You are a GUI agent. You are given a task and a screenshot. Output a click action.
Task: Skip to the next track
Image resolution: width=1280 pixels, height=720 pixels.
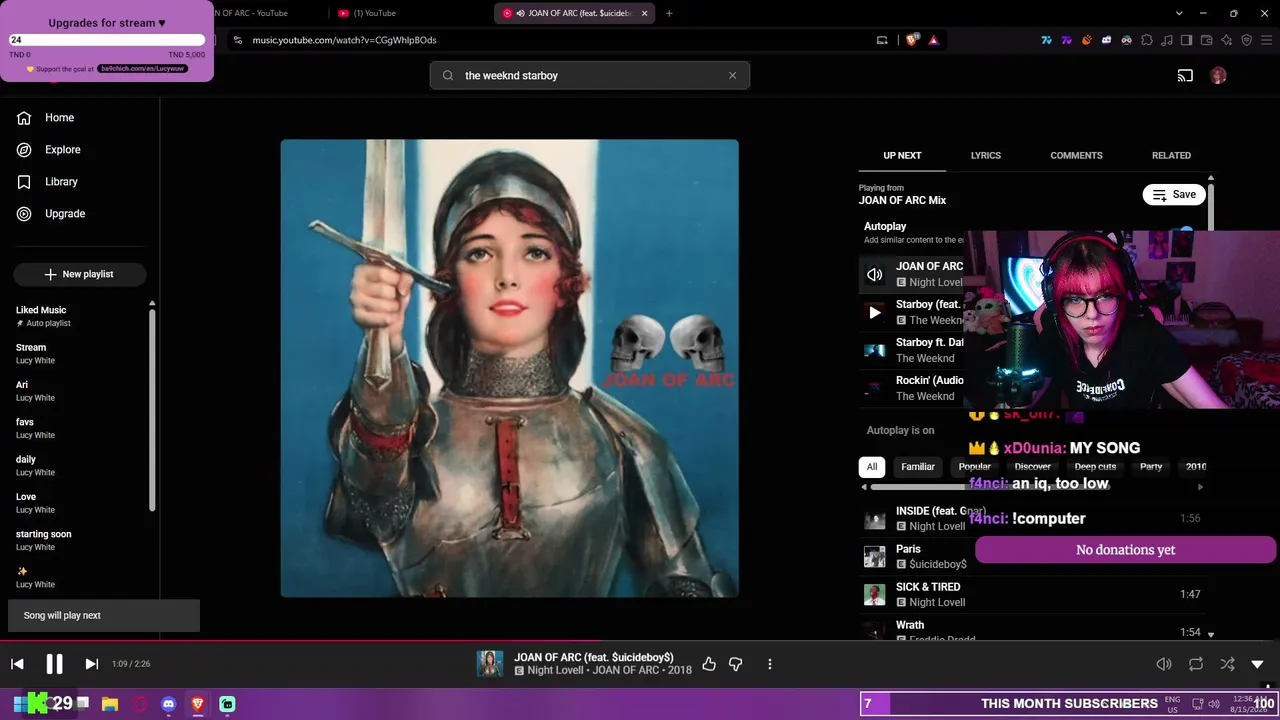pos(91,664)
